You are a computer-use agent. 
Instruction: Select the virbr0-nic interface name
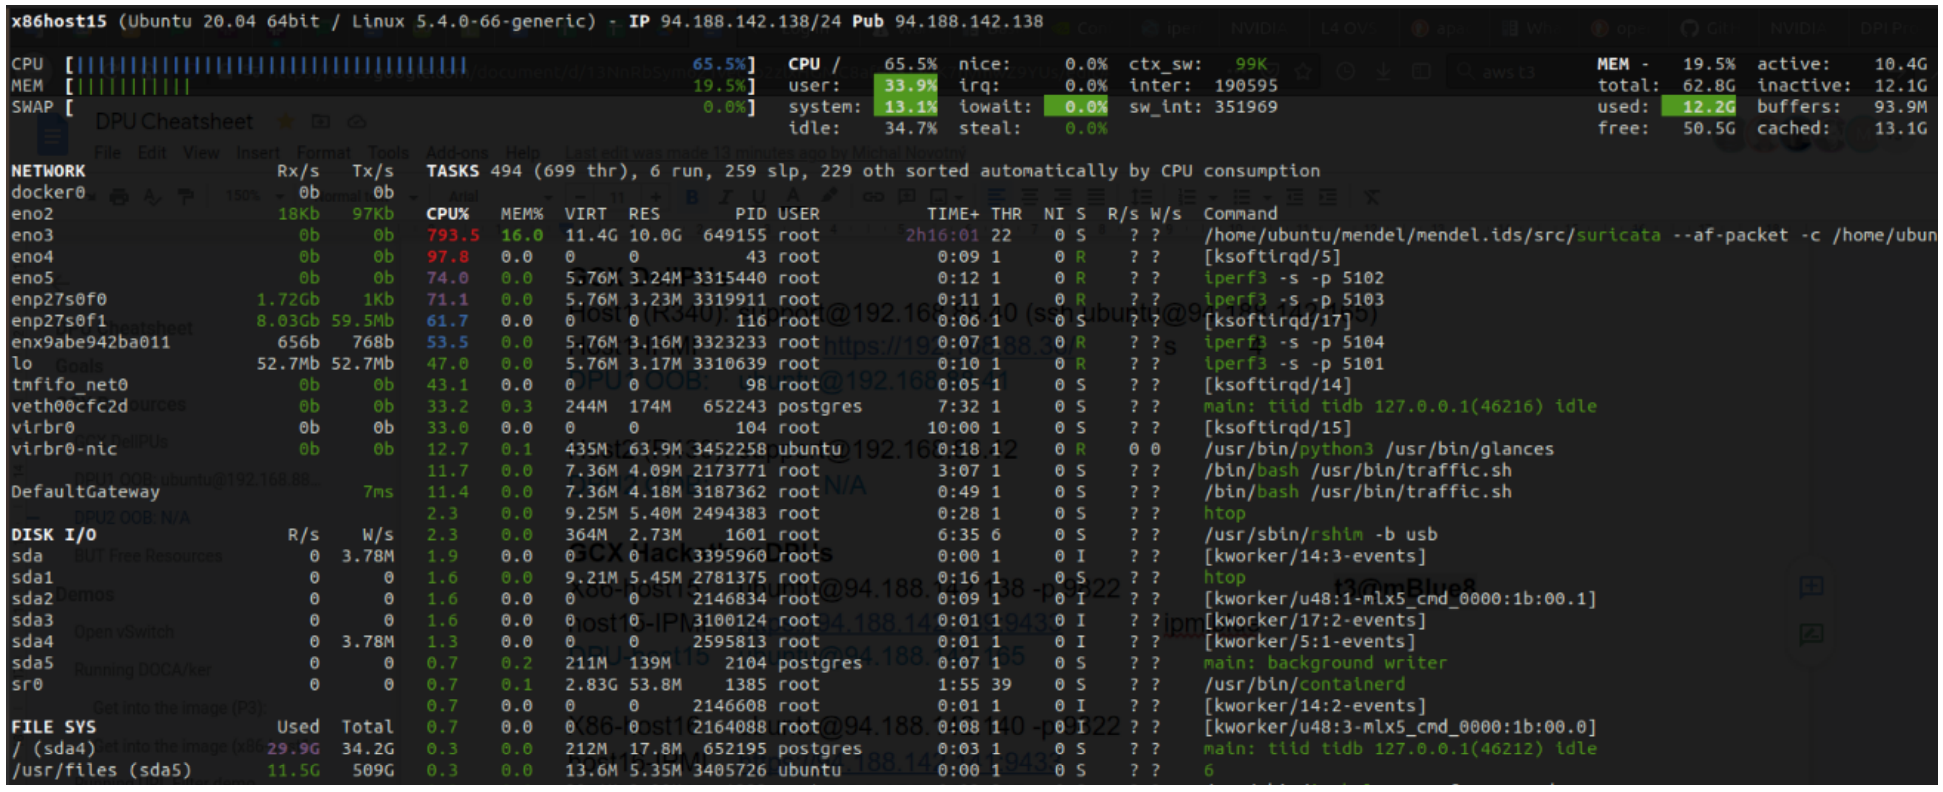point(64,449)
